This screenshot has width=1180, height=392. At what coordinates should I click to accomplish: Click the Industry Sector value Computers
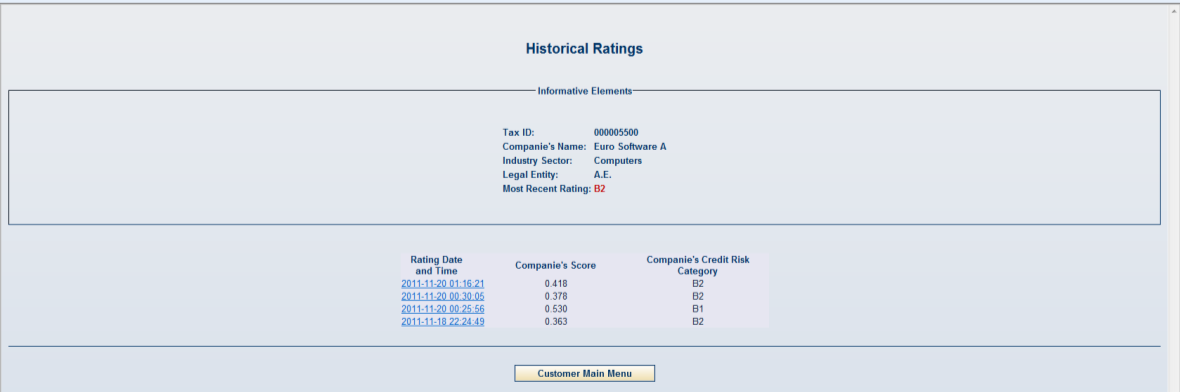[617, 161]
